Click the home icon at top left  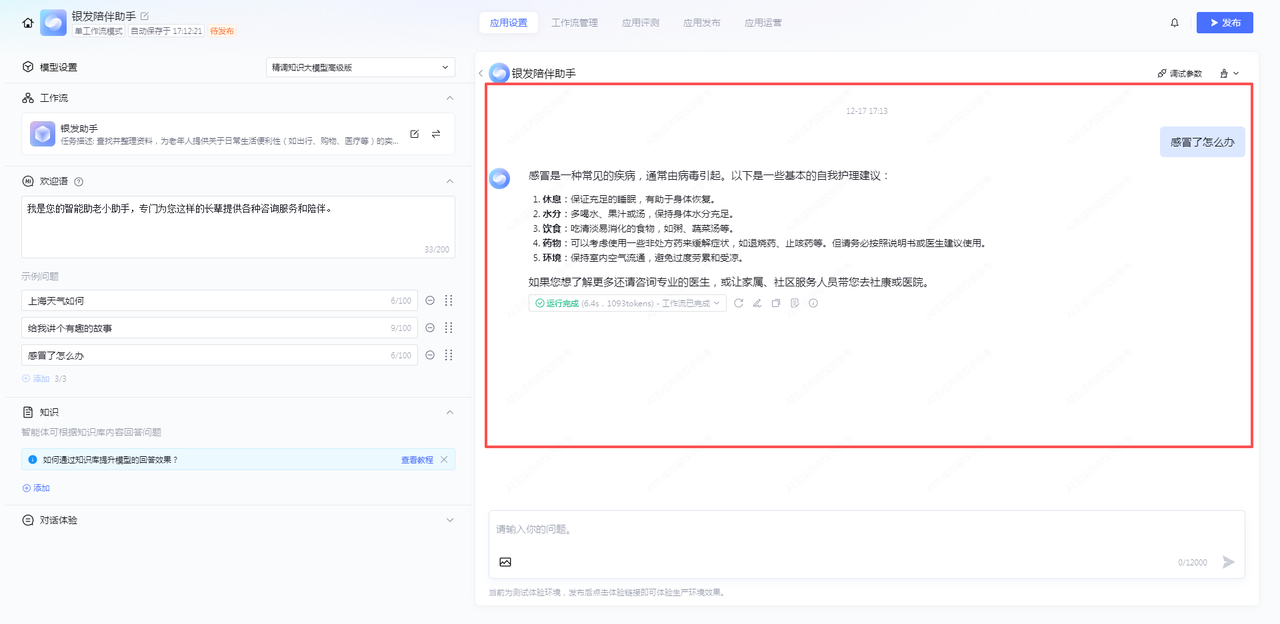[27, 22]
